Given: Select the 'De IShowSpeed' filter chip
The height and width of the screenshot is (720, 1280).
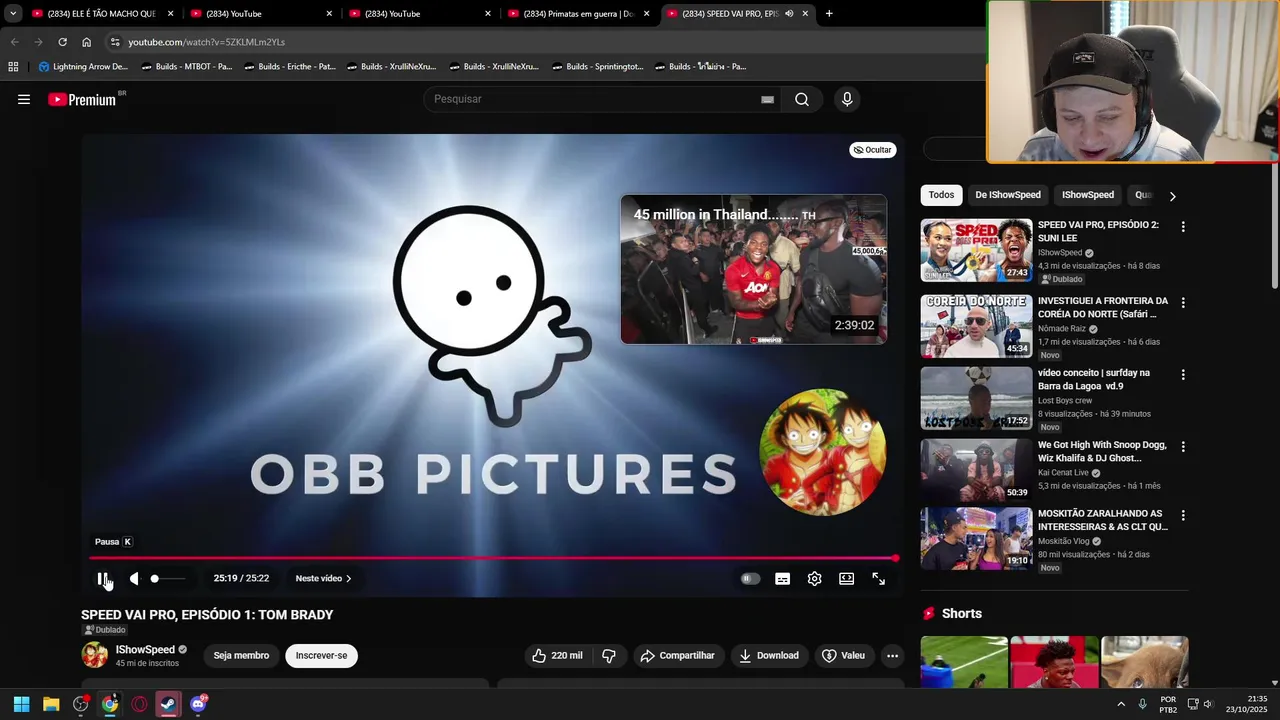Looking at the screenshot, I should pyautogui.click(x=1008, y=195).
